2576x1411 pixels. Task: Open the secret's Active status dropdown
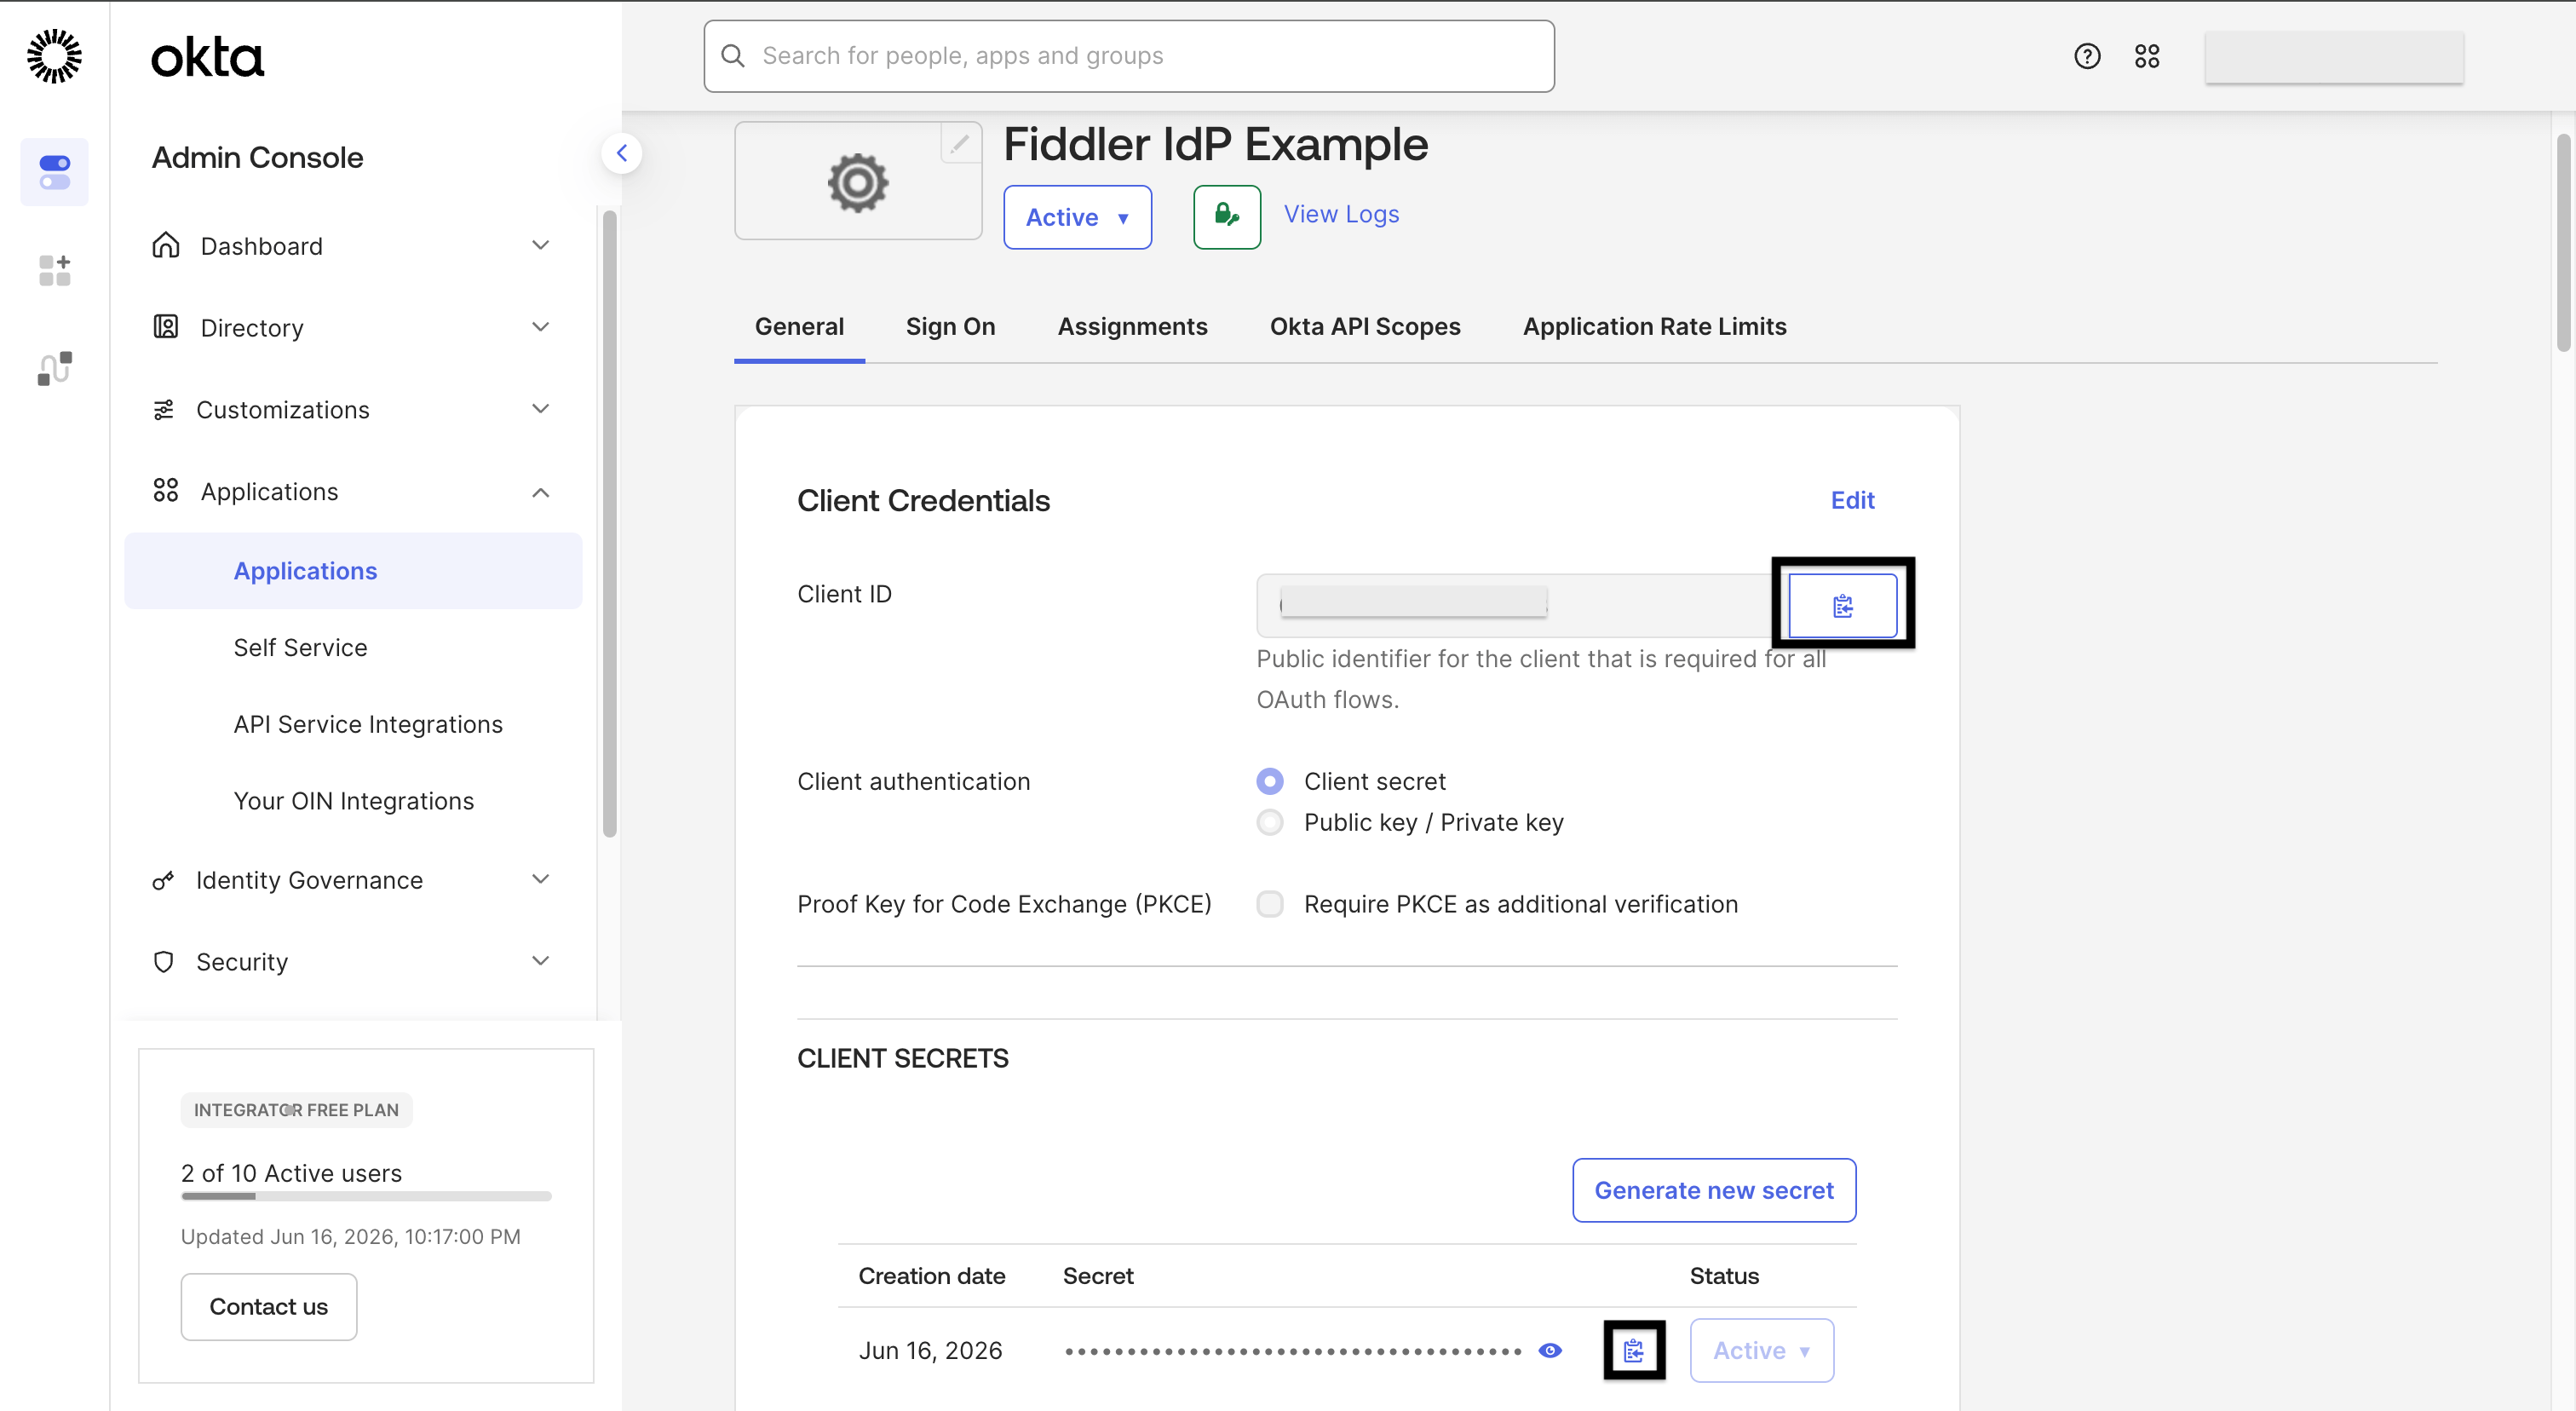1761,1350
